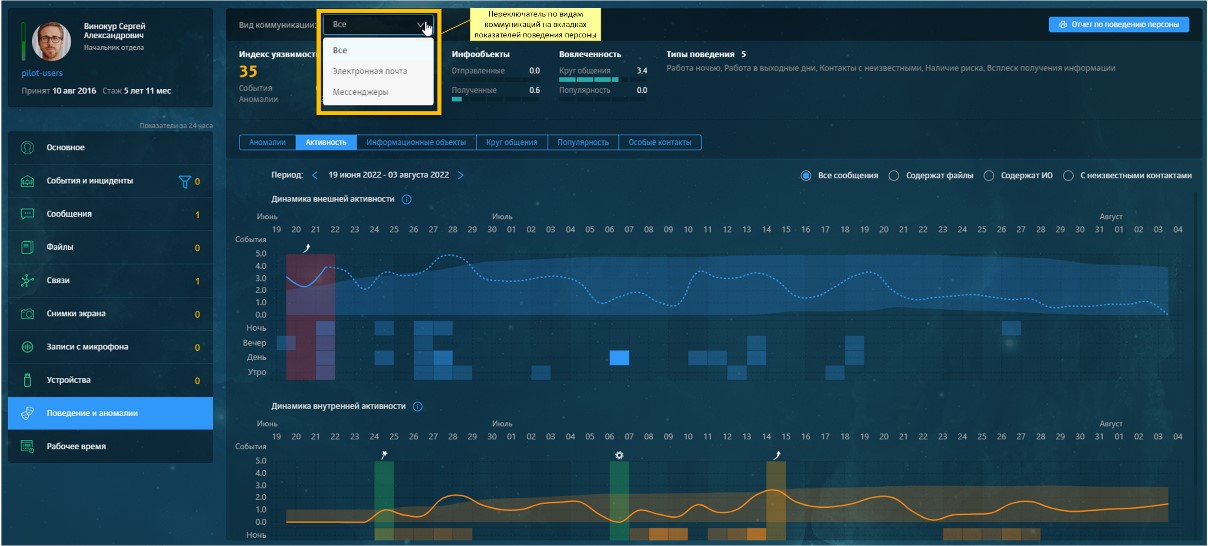Click the Типы поведения heading
The width and height of the screenshot is (1208, 546).
[x=700, y=54]
